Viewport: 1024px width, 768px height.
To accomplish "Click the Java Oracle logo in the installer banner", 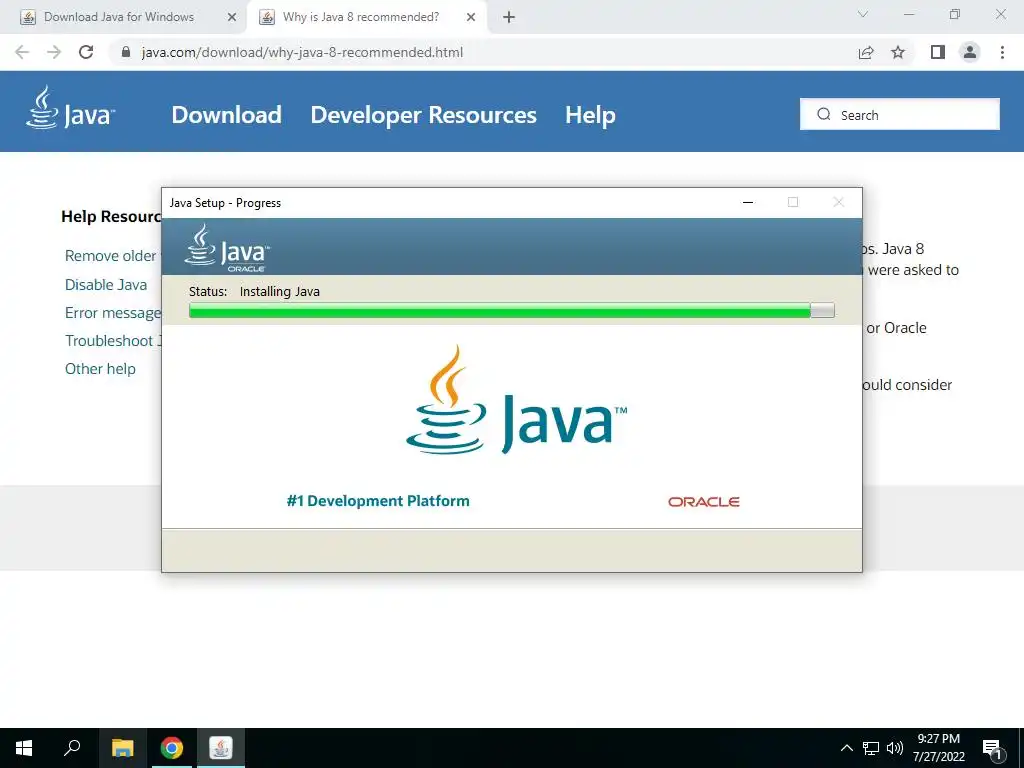I will 227,248.
